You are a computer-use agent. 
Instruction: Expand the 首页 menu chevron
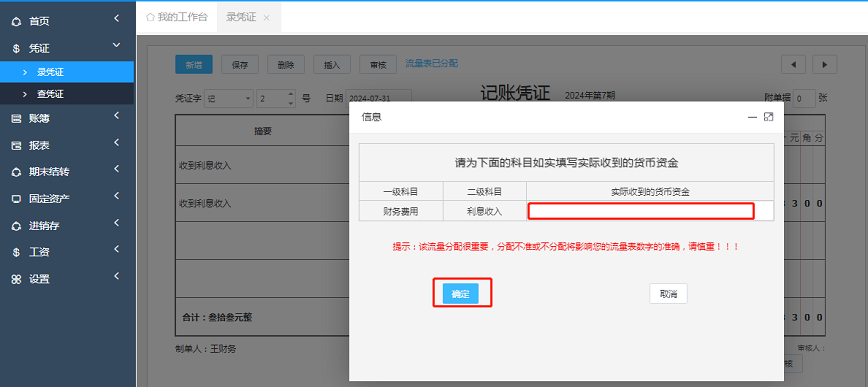tap(116, 19)
